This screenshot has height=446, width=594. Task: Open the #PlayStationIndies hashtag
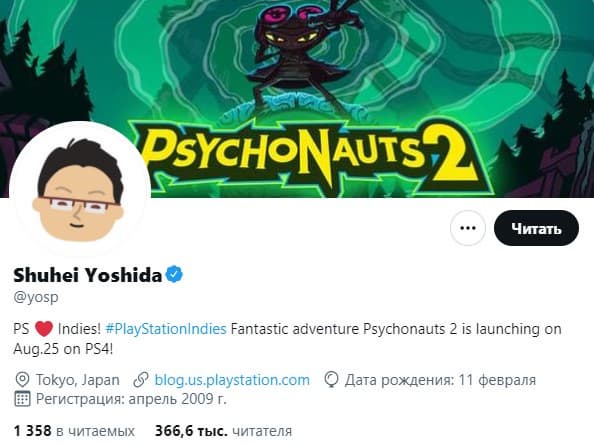[x=166, y=329]
